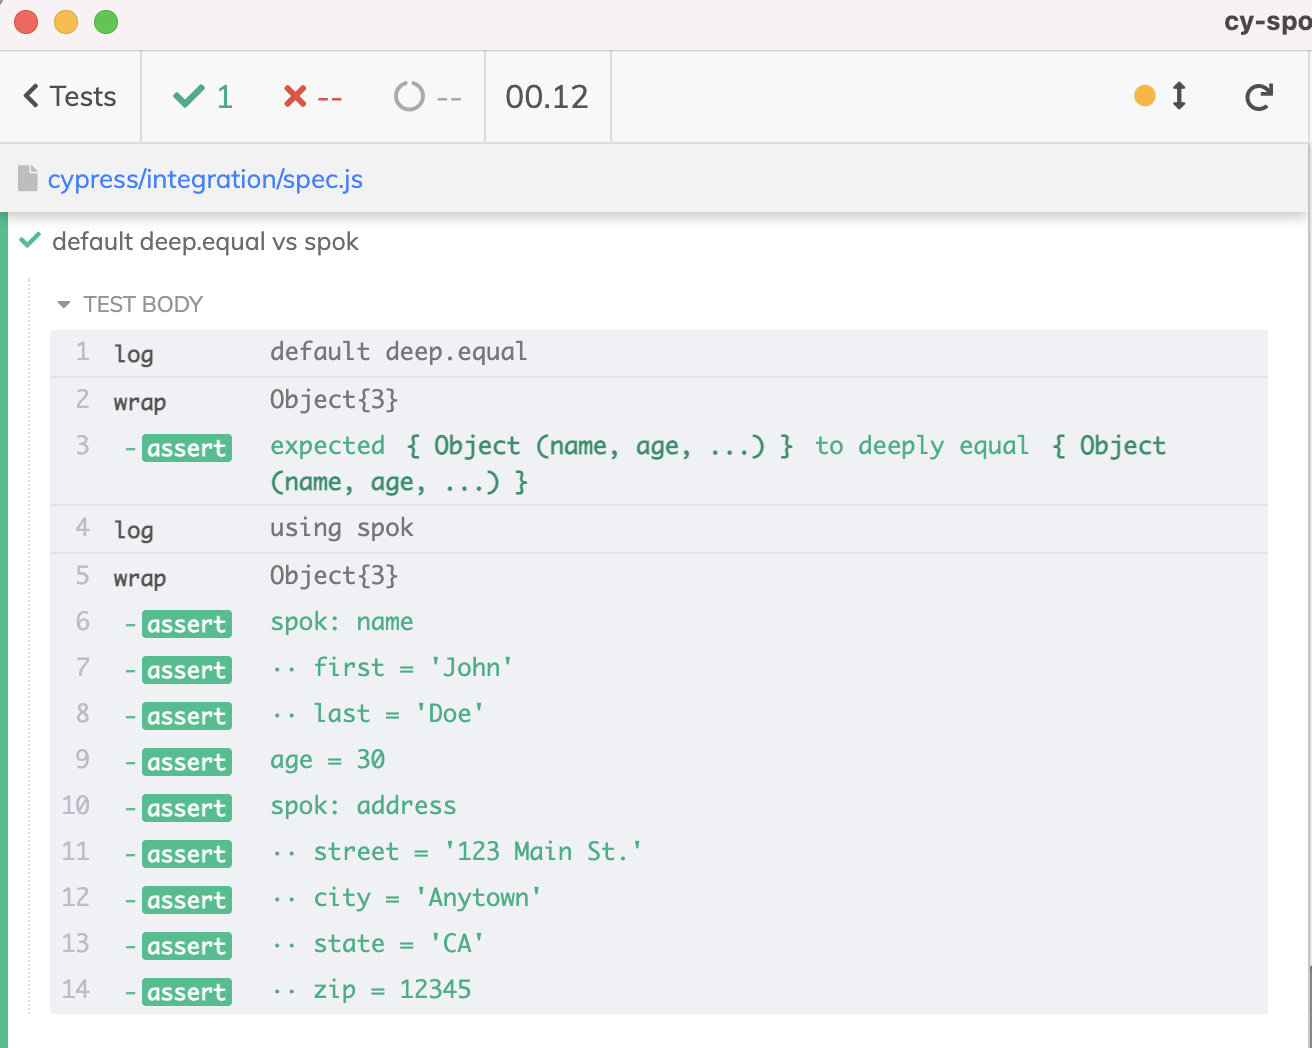
Task: Minimize the window with the yellow button
Action: click(66, 21)
